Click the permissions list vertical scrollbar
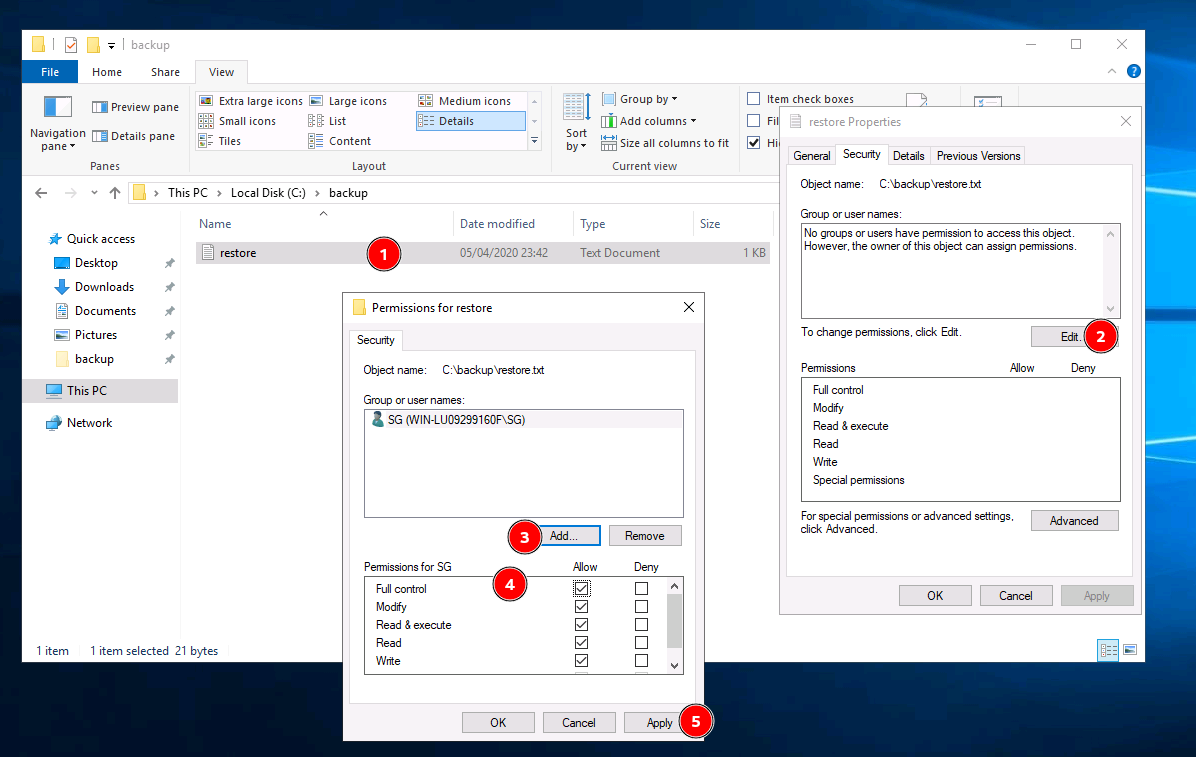This screenshot has height=757, width=1196. coord(674,626)
